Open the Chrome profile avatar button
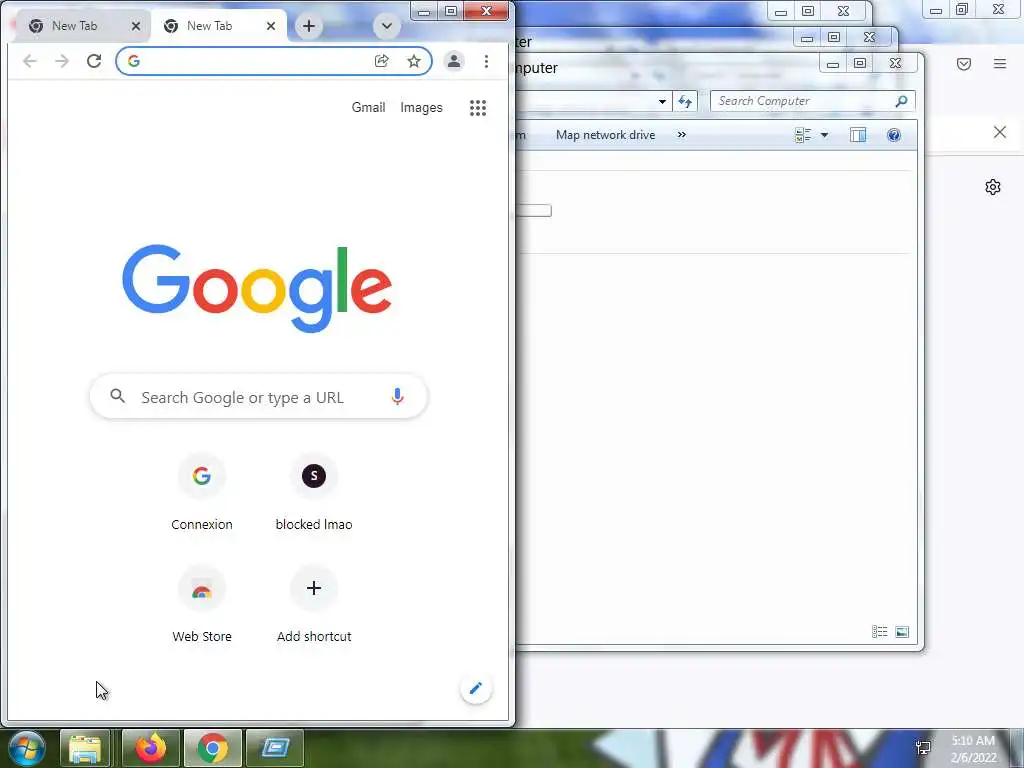1024x768 pixels. 453,61
